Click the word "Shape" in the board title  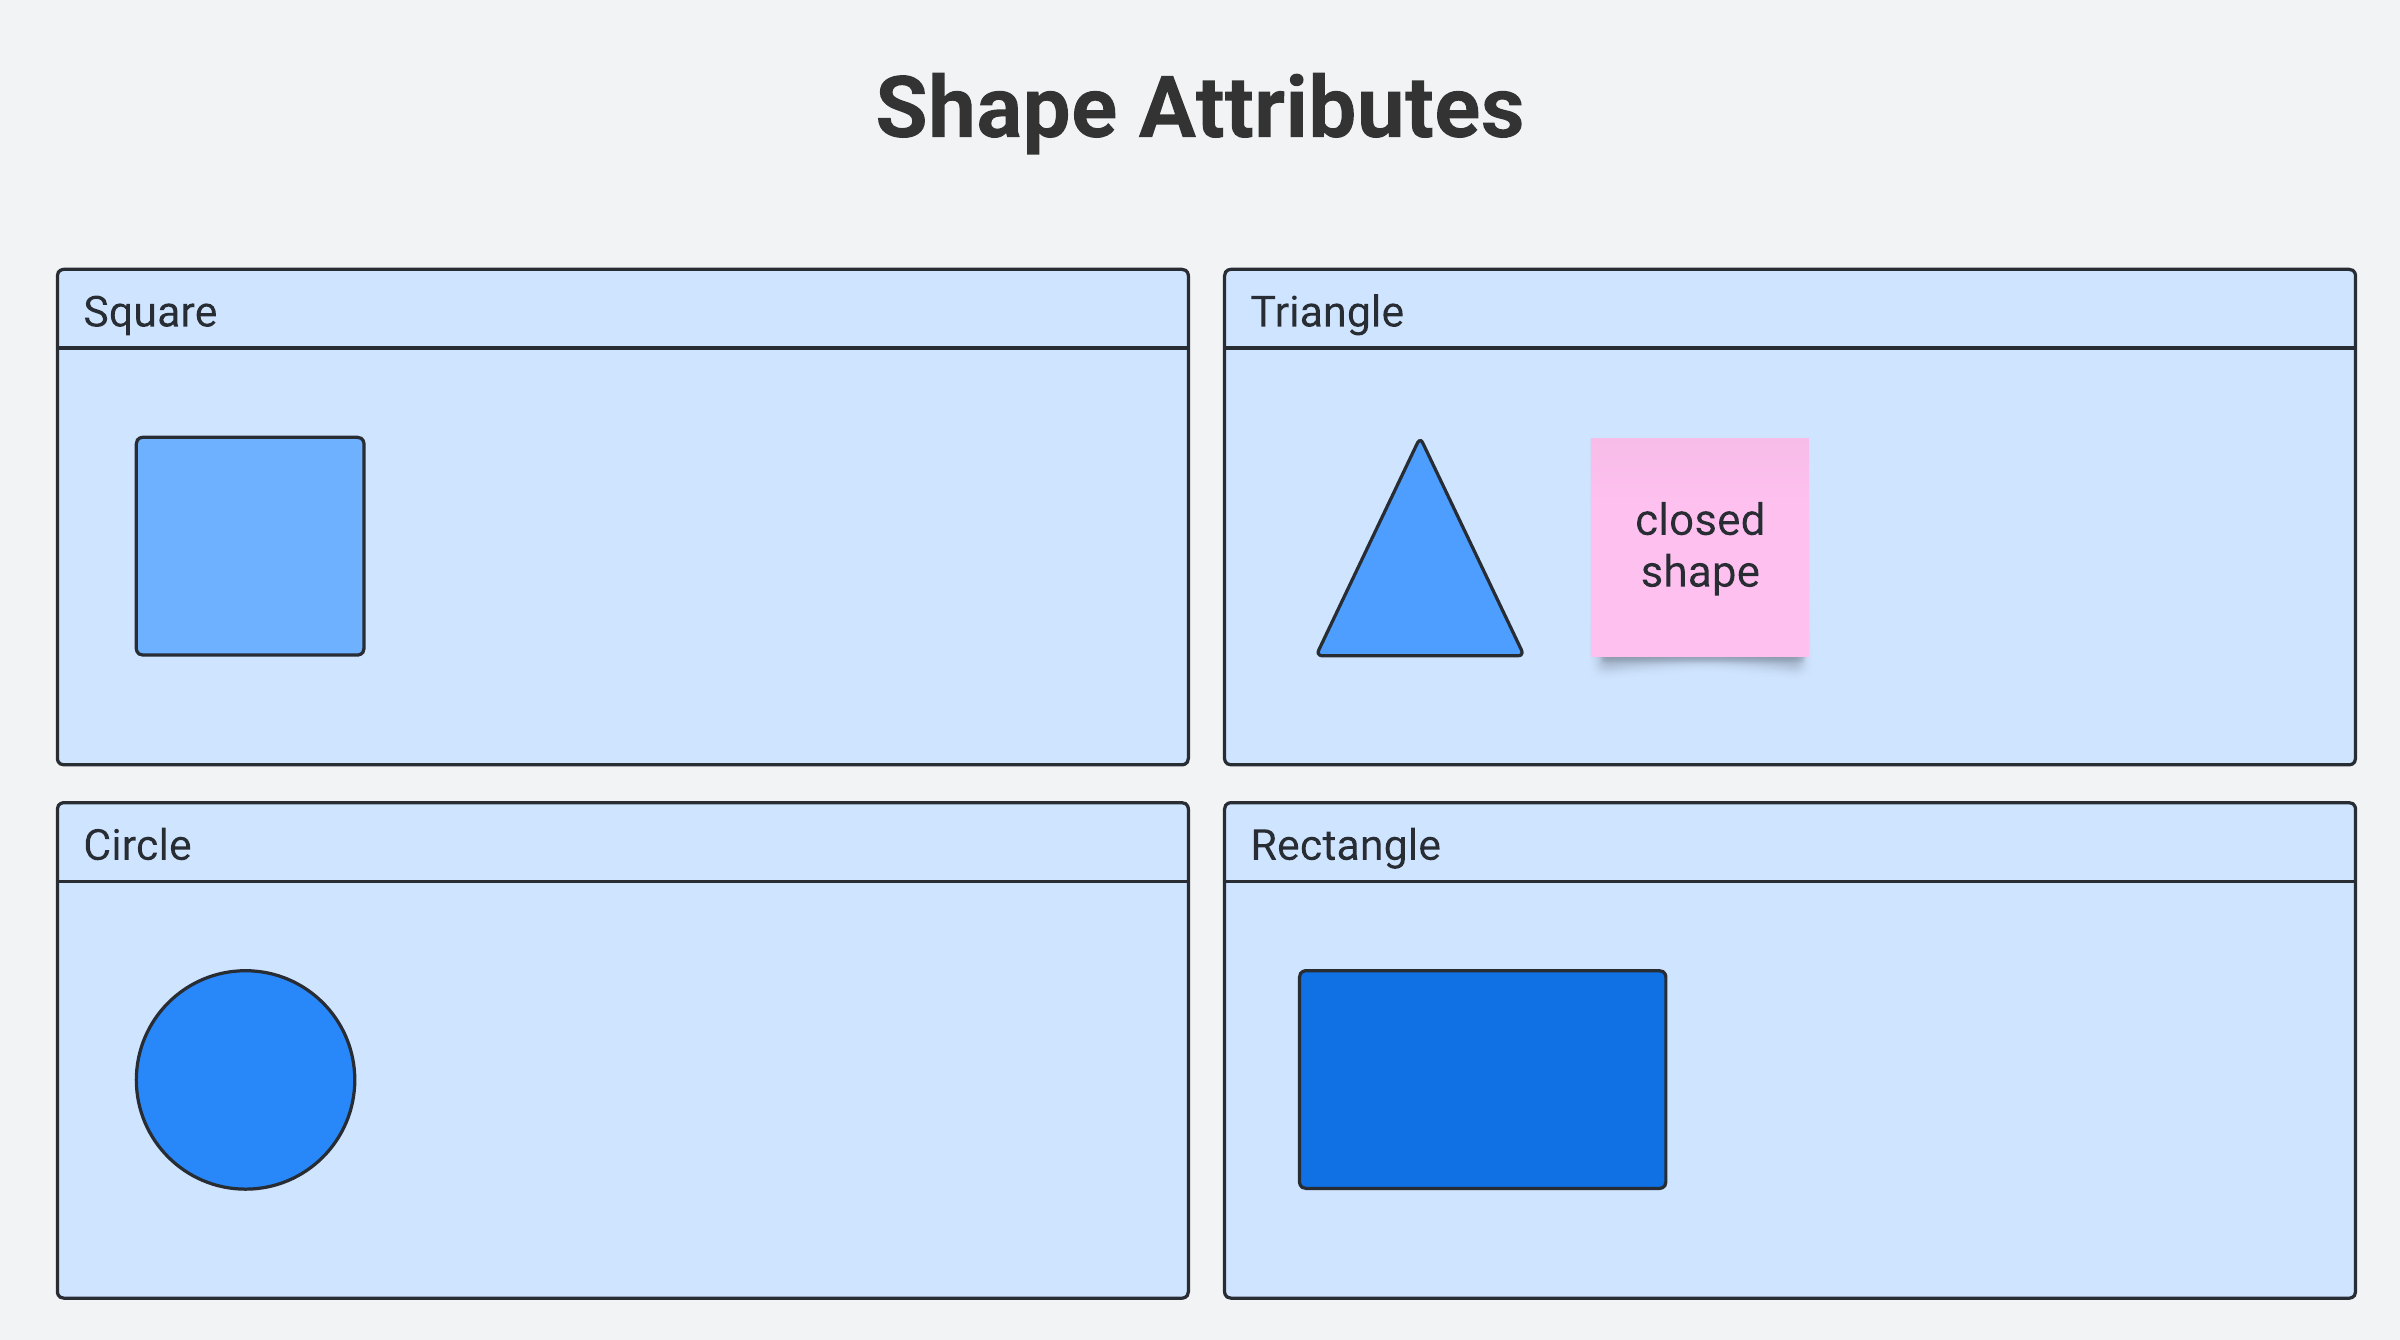point(996,108)
